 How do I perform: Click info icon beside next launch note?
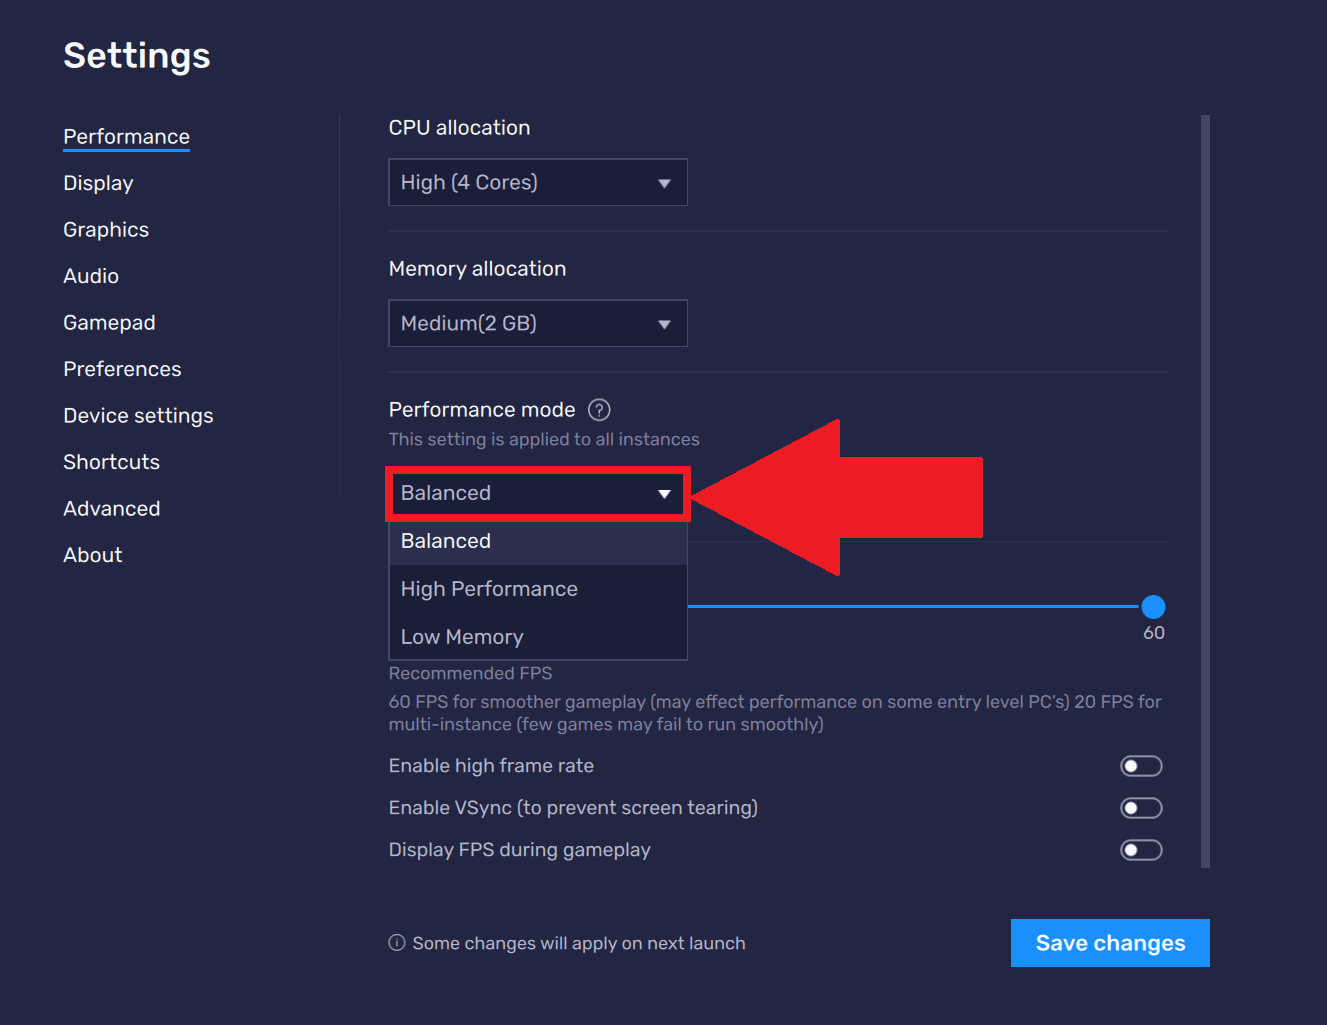(x=397, y=943)
